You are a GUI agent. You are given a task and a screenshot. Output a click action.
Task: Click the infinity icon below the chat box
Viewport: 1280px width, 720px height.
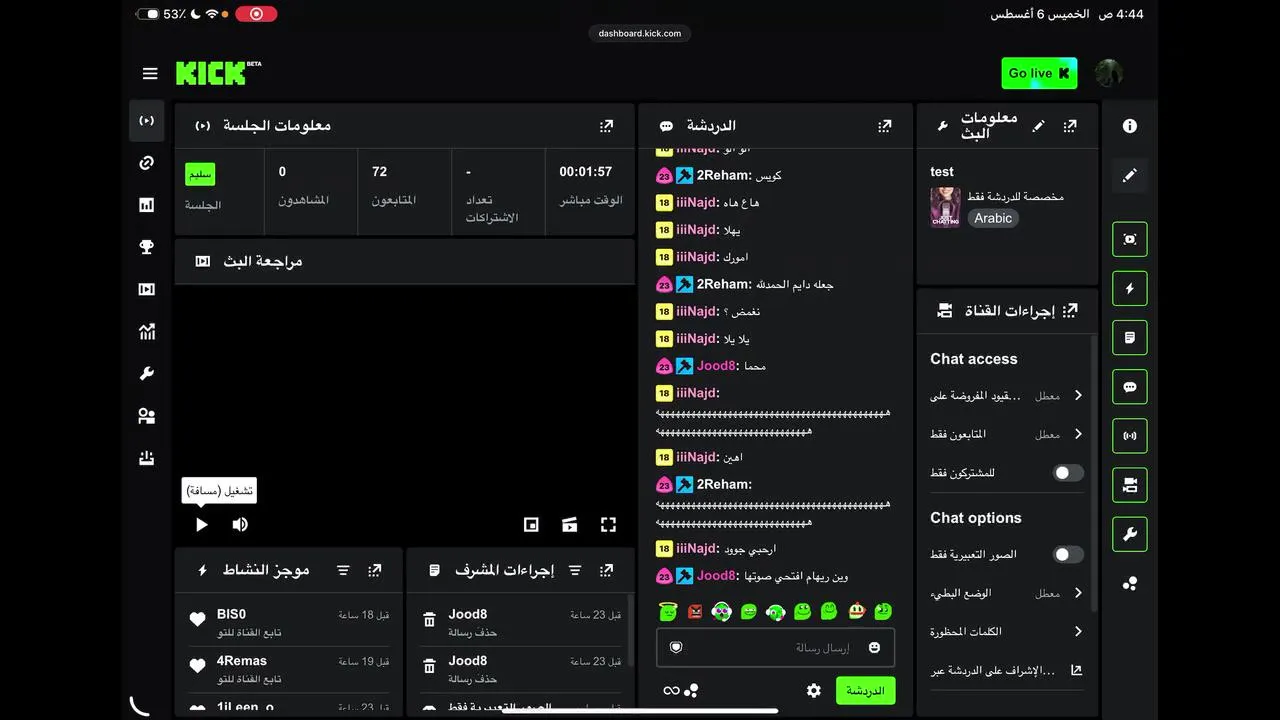(671, 691)
